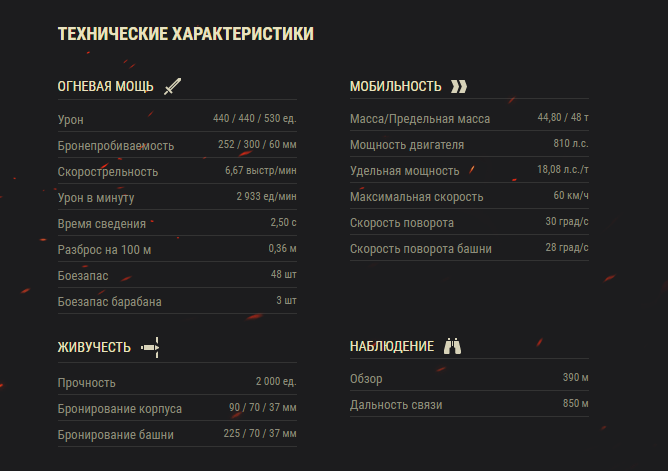
Task: Click the Бронепробиваемость value 252 / 300 / 60 мм
Action: click(257, 144)
